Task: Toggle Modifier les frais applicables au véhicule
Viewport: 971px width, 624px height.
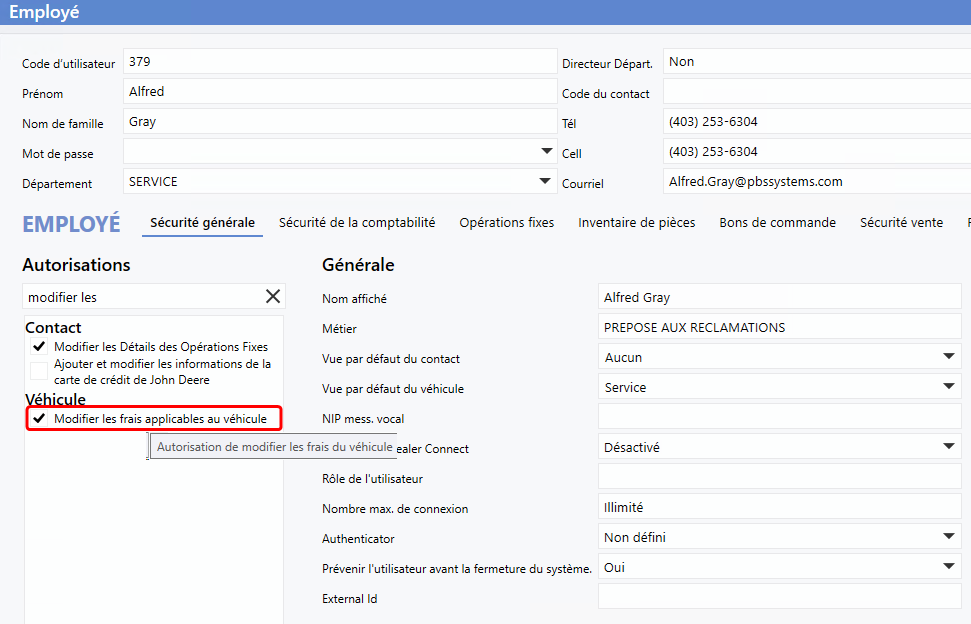Action: (x=40, y=418)
